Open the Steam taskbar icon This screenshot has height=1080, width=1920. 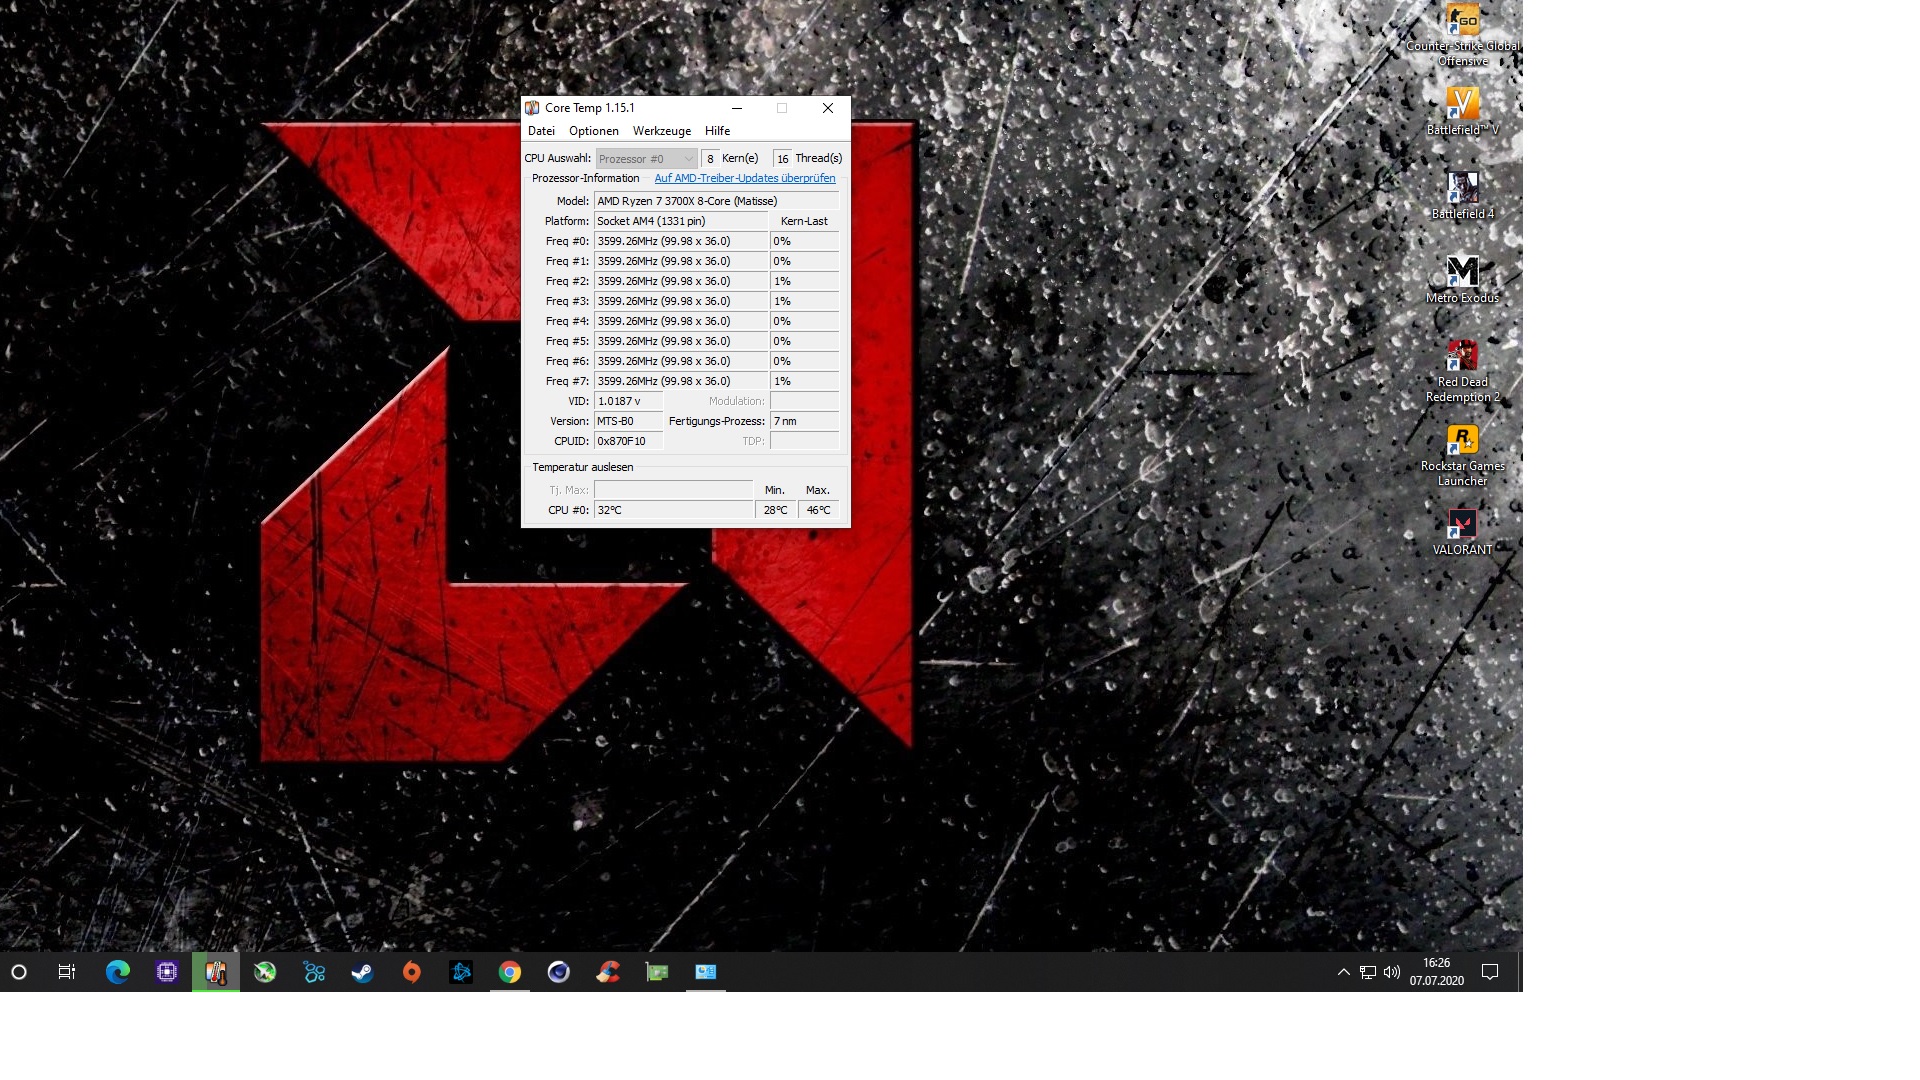point(362,972)
